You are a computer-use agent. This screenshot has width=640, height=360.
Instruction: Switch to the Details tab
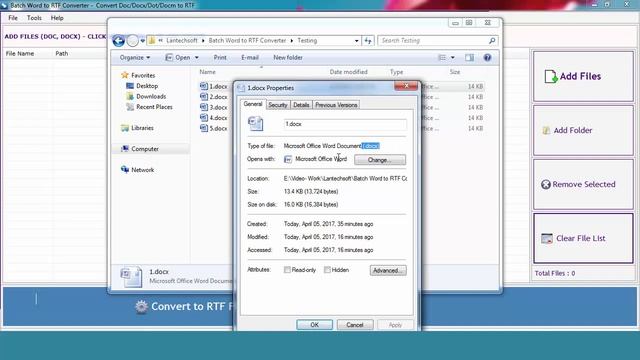point(301,105)
